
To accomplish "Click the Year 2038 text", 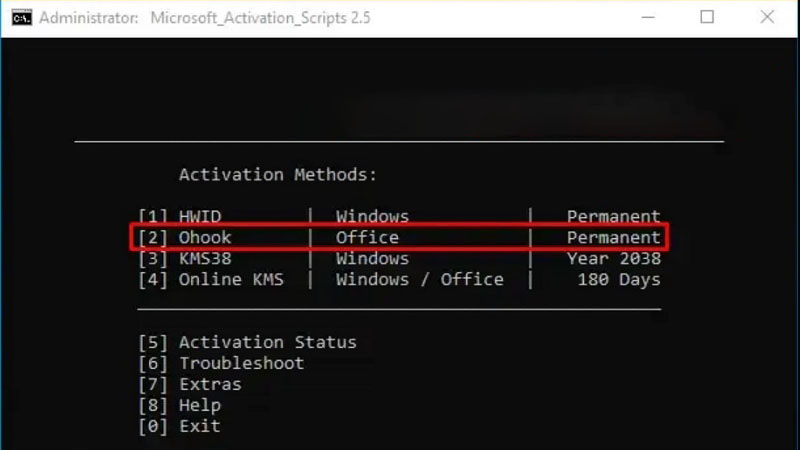I will [613, 259].
